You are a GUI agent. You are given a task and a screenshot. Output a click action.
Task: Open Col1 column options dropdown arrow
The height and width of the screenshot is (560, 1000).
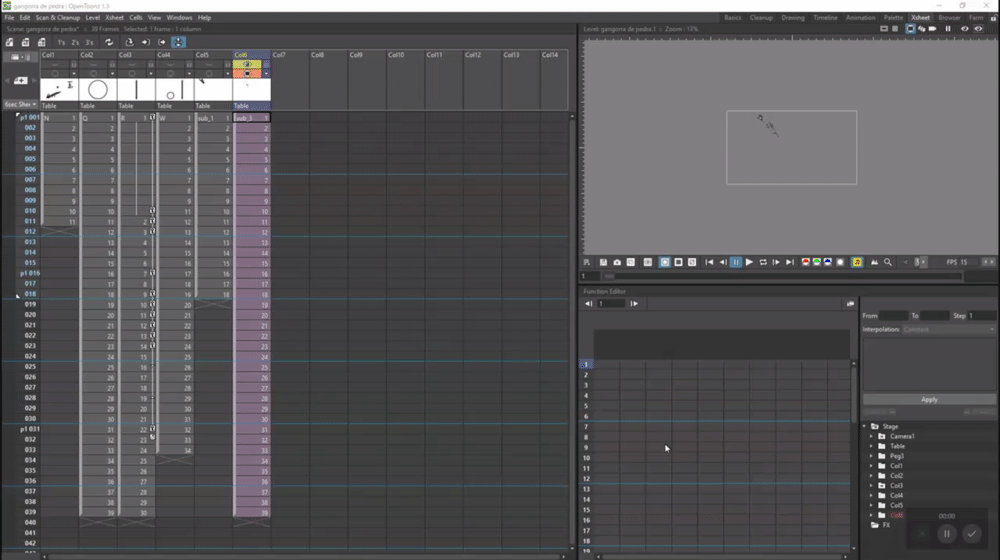[74, 73]
